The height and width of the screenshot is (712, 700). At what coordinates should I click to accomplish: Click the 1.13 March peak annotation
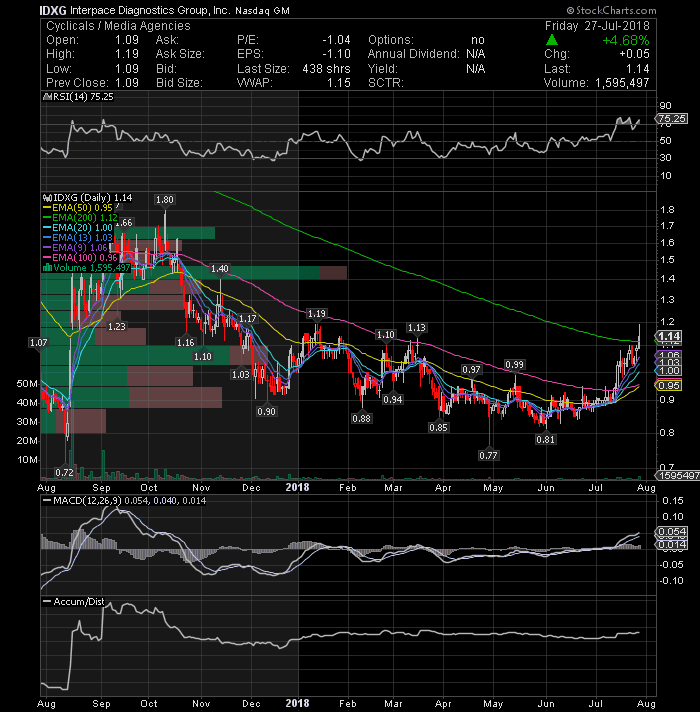point(417,328)
